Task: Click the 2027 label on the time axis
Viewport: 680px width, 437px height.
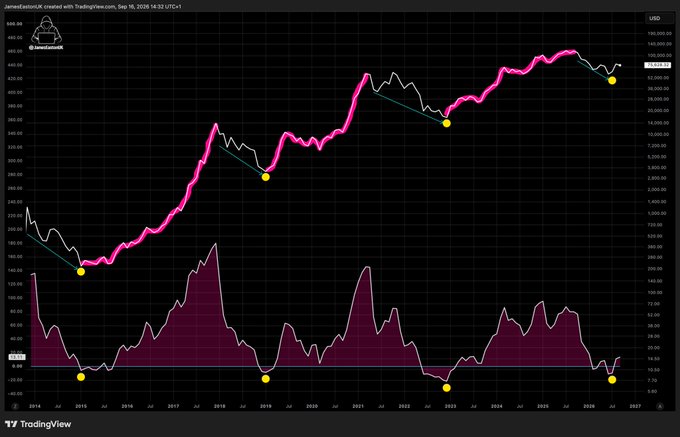Action: pos(635,407)
